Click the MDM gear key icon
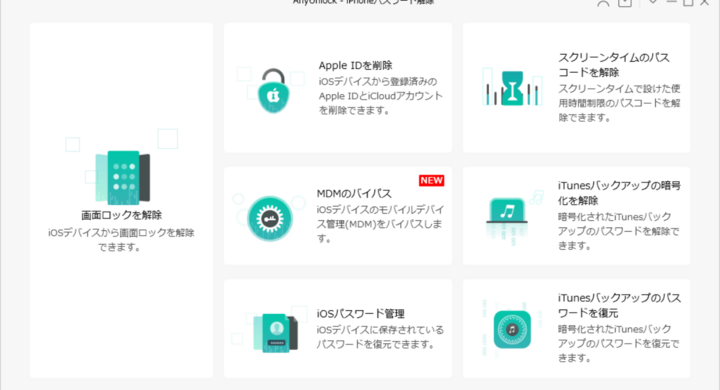Screen dimensions: 720x390 coord(270,219)
